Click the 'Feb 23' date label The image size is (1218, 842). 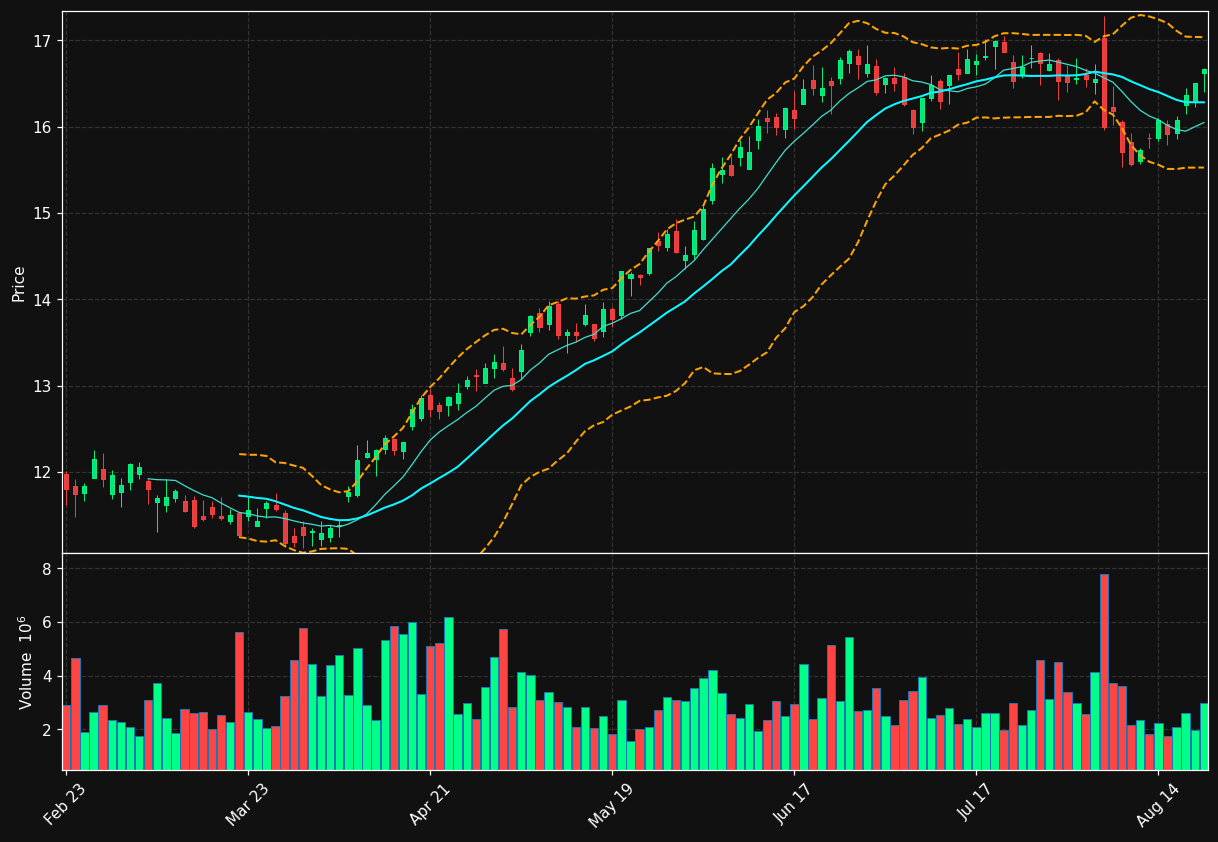pos(64,805)
